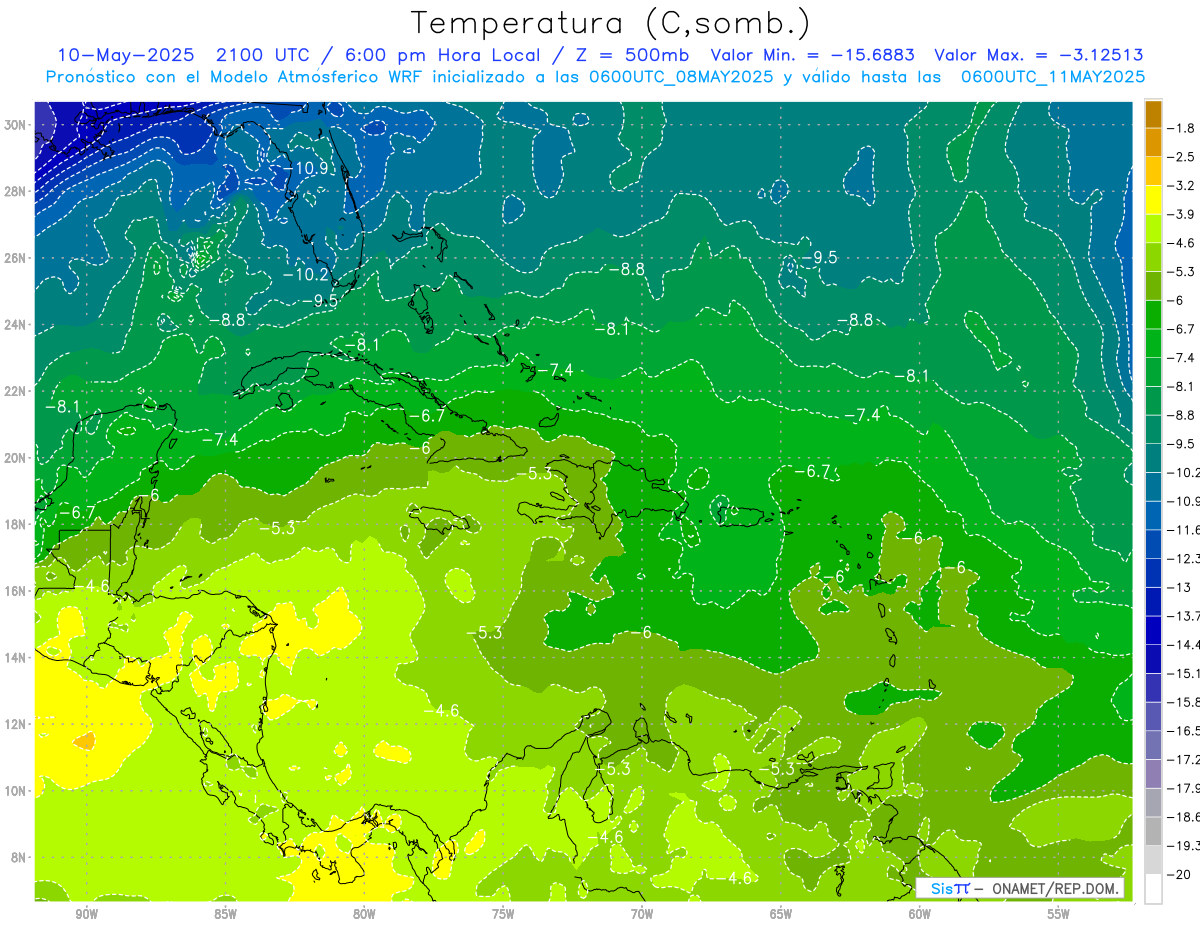Click the '-2.5' legend value
The image size is (1200, 927).
click(x=1181, y=157)
